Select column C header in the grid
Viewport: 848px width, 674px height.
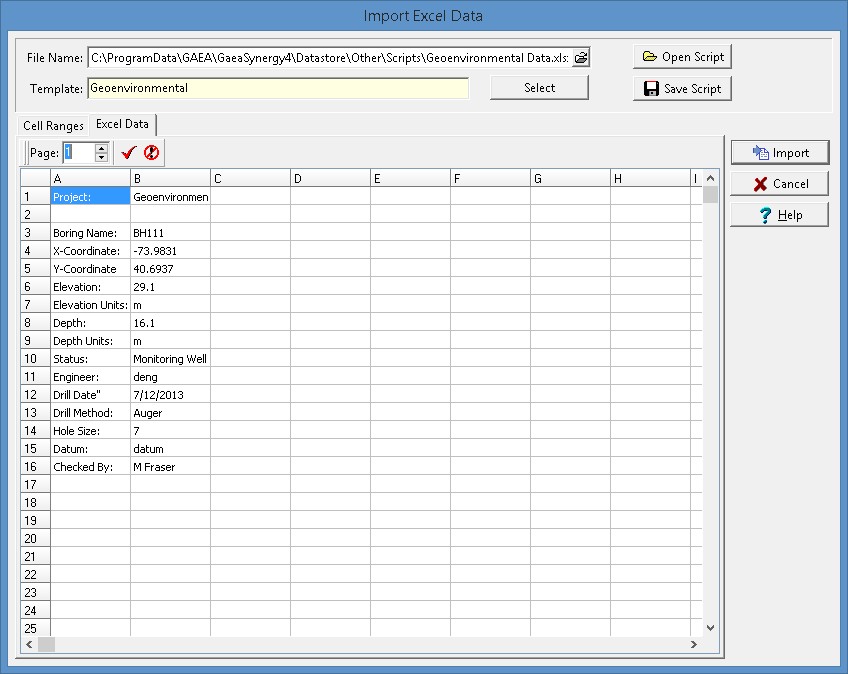coord(250,179)
